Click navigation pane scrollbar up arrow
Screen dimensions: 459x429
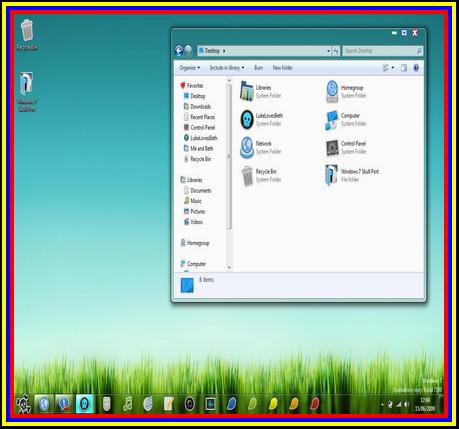point(229,80)
